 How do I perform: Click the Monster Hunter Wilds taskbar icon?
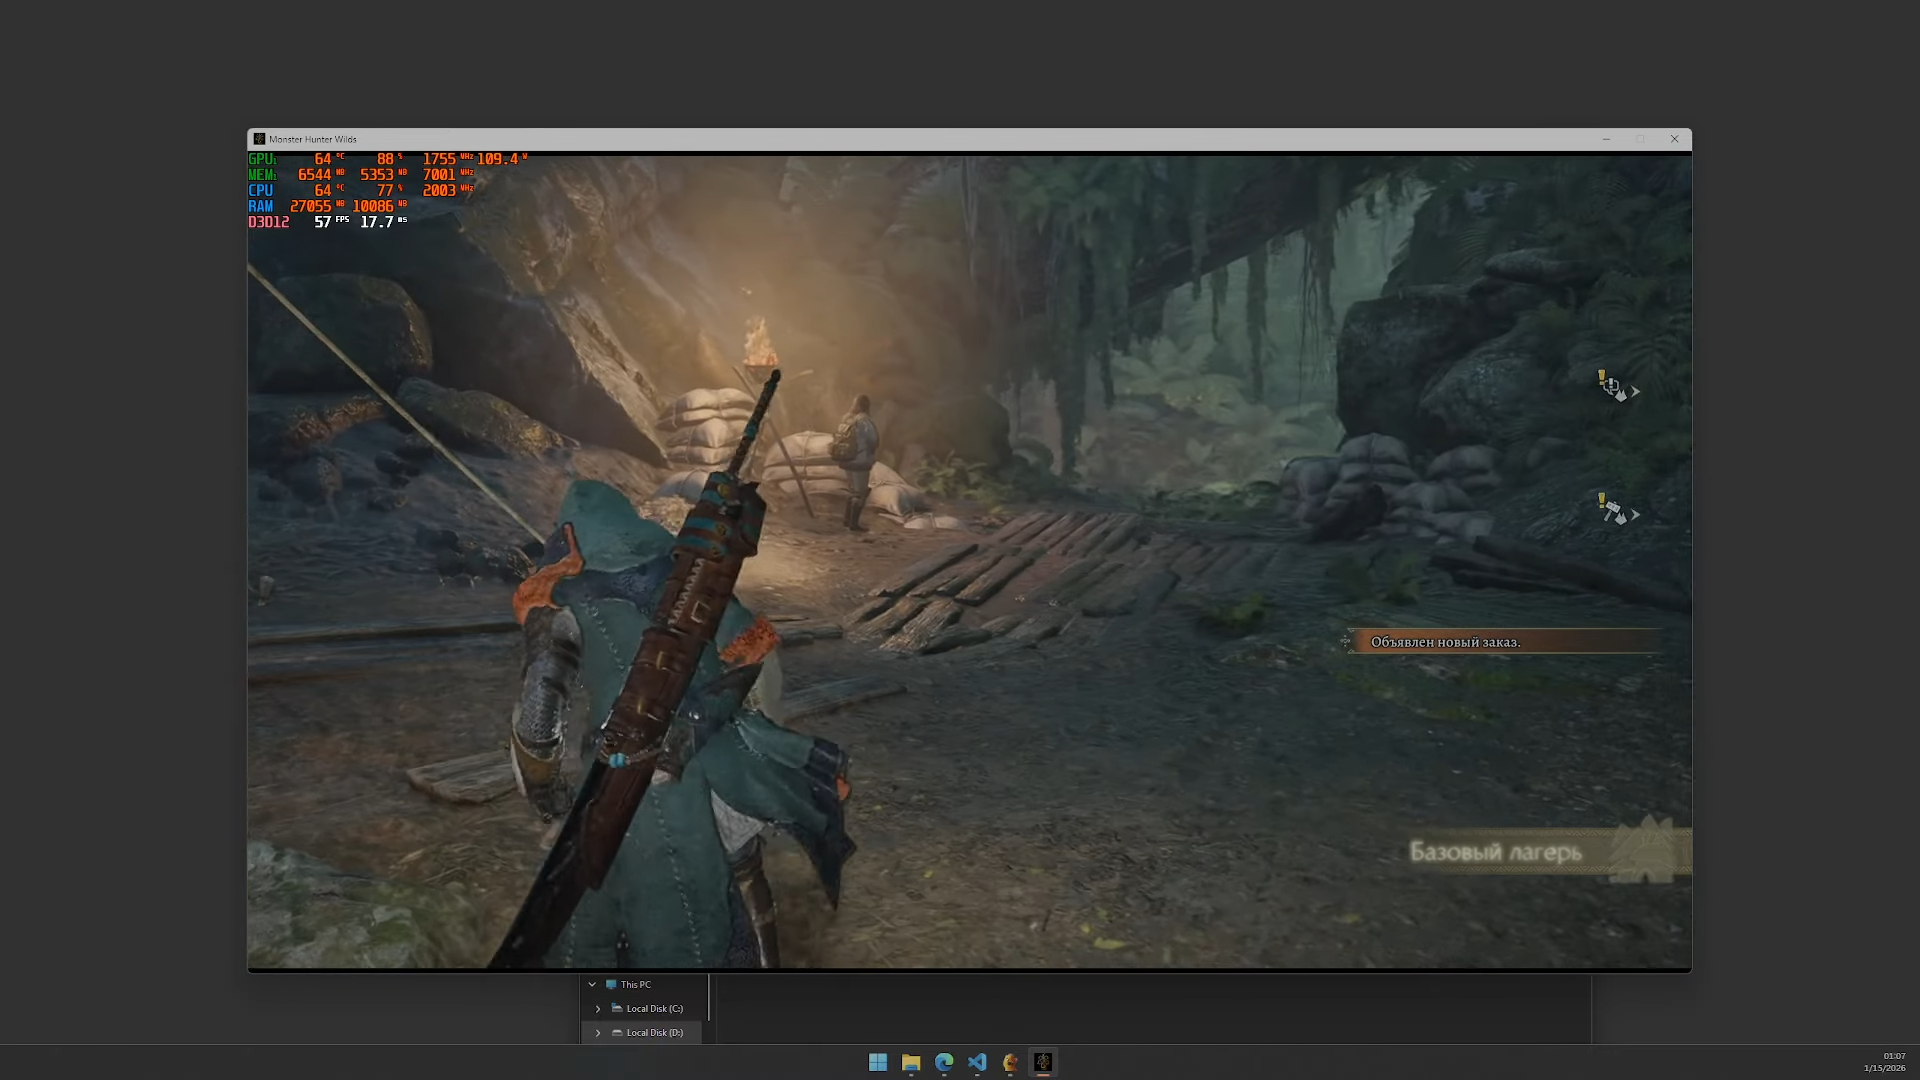point(1043,1062)
